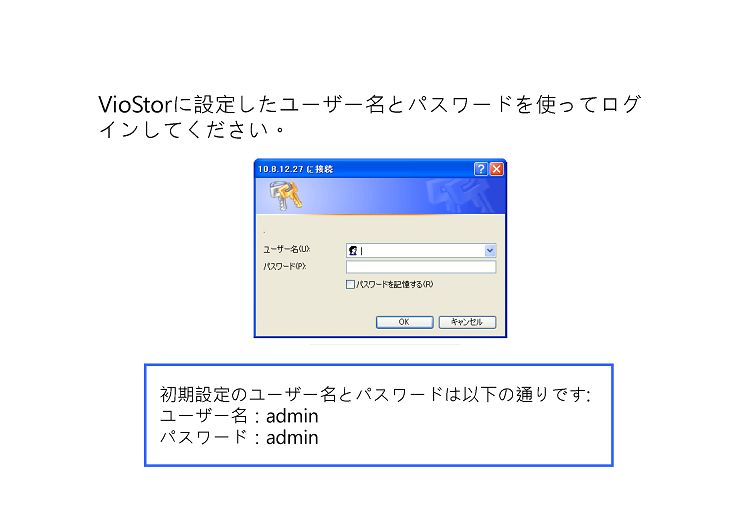The height and width of the screenshot is (529, 750).
Task: Click the パスワード : admin line
Action: tap(239, 438)
